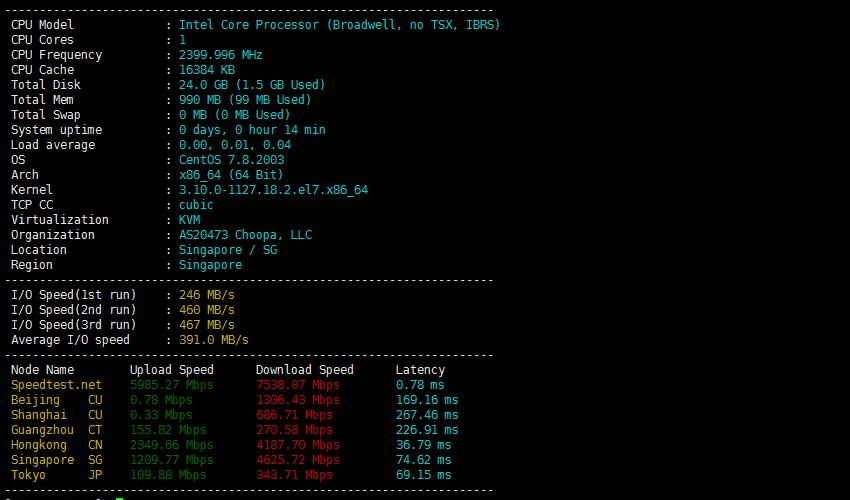Screen dimensions: 850x500
Task: Select the Tokyo node name
Action: click(28, 475)
